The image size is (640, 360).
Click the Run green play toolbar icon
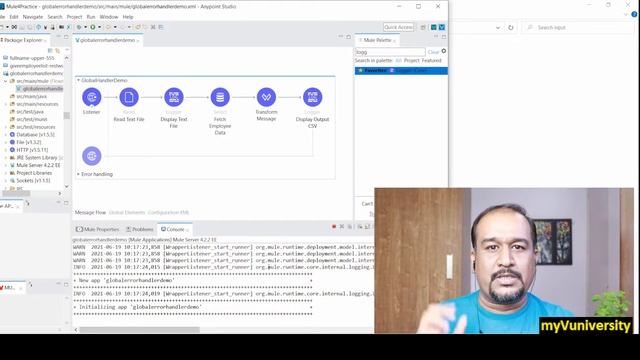93,27
